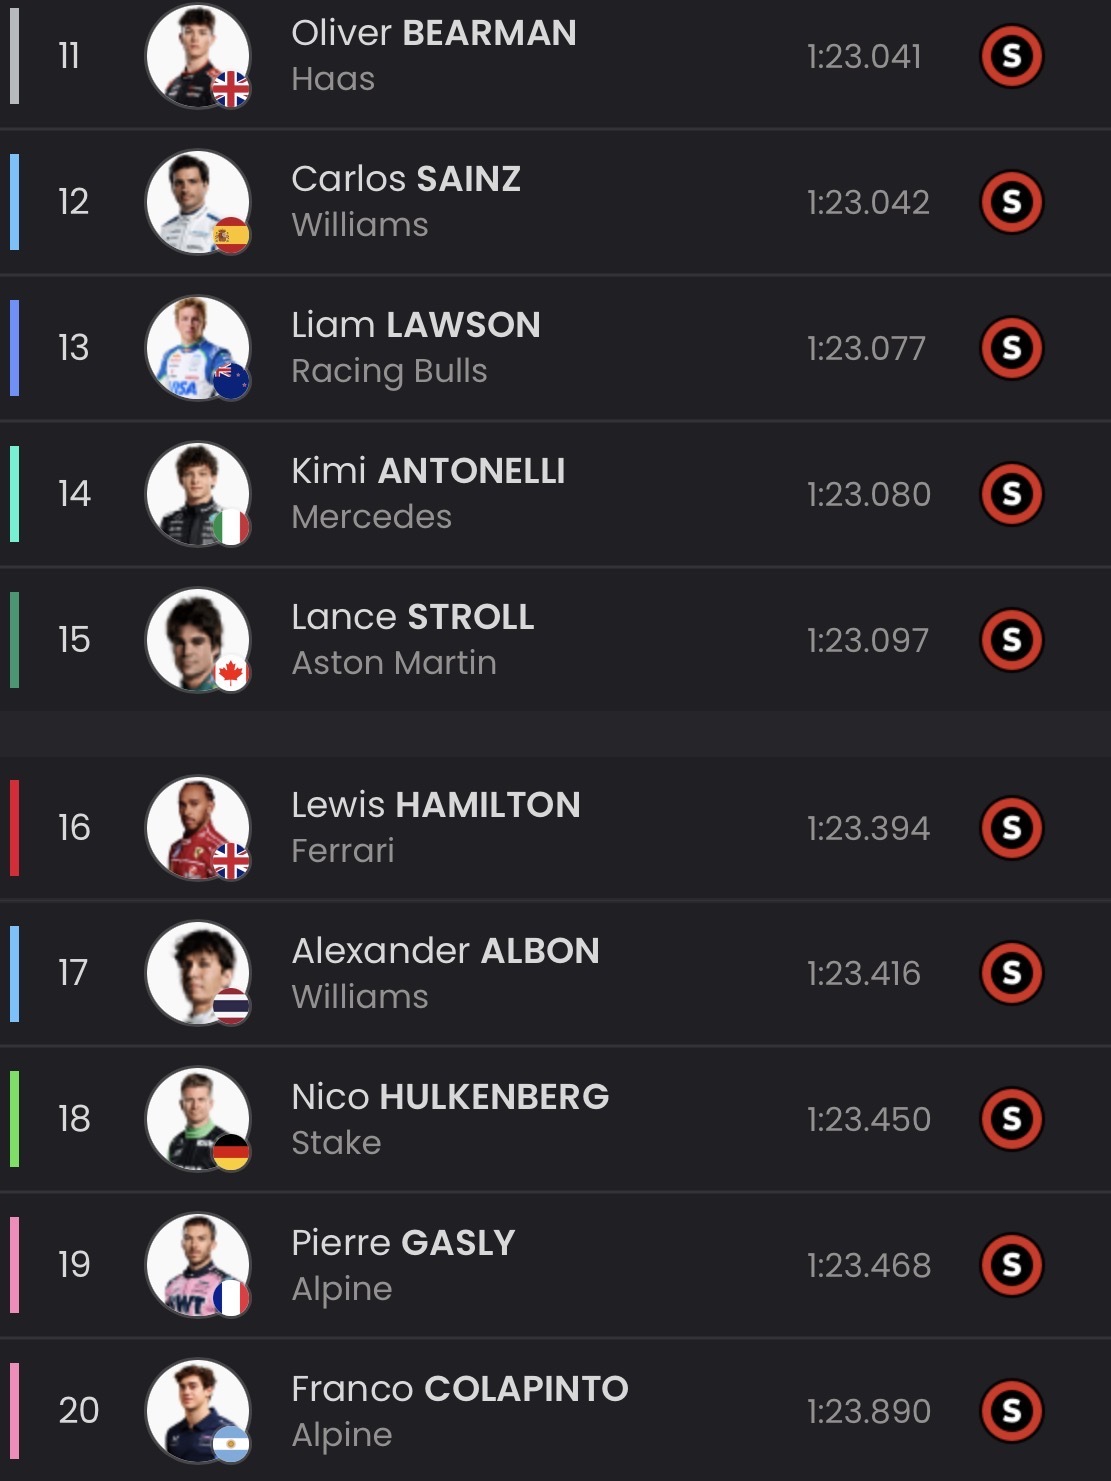1111x1481 pixels.
Task: Click Lewis Hamilton's soft tyre icon
Action: (x=1011, y=828)
